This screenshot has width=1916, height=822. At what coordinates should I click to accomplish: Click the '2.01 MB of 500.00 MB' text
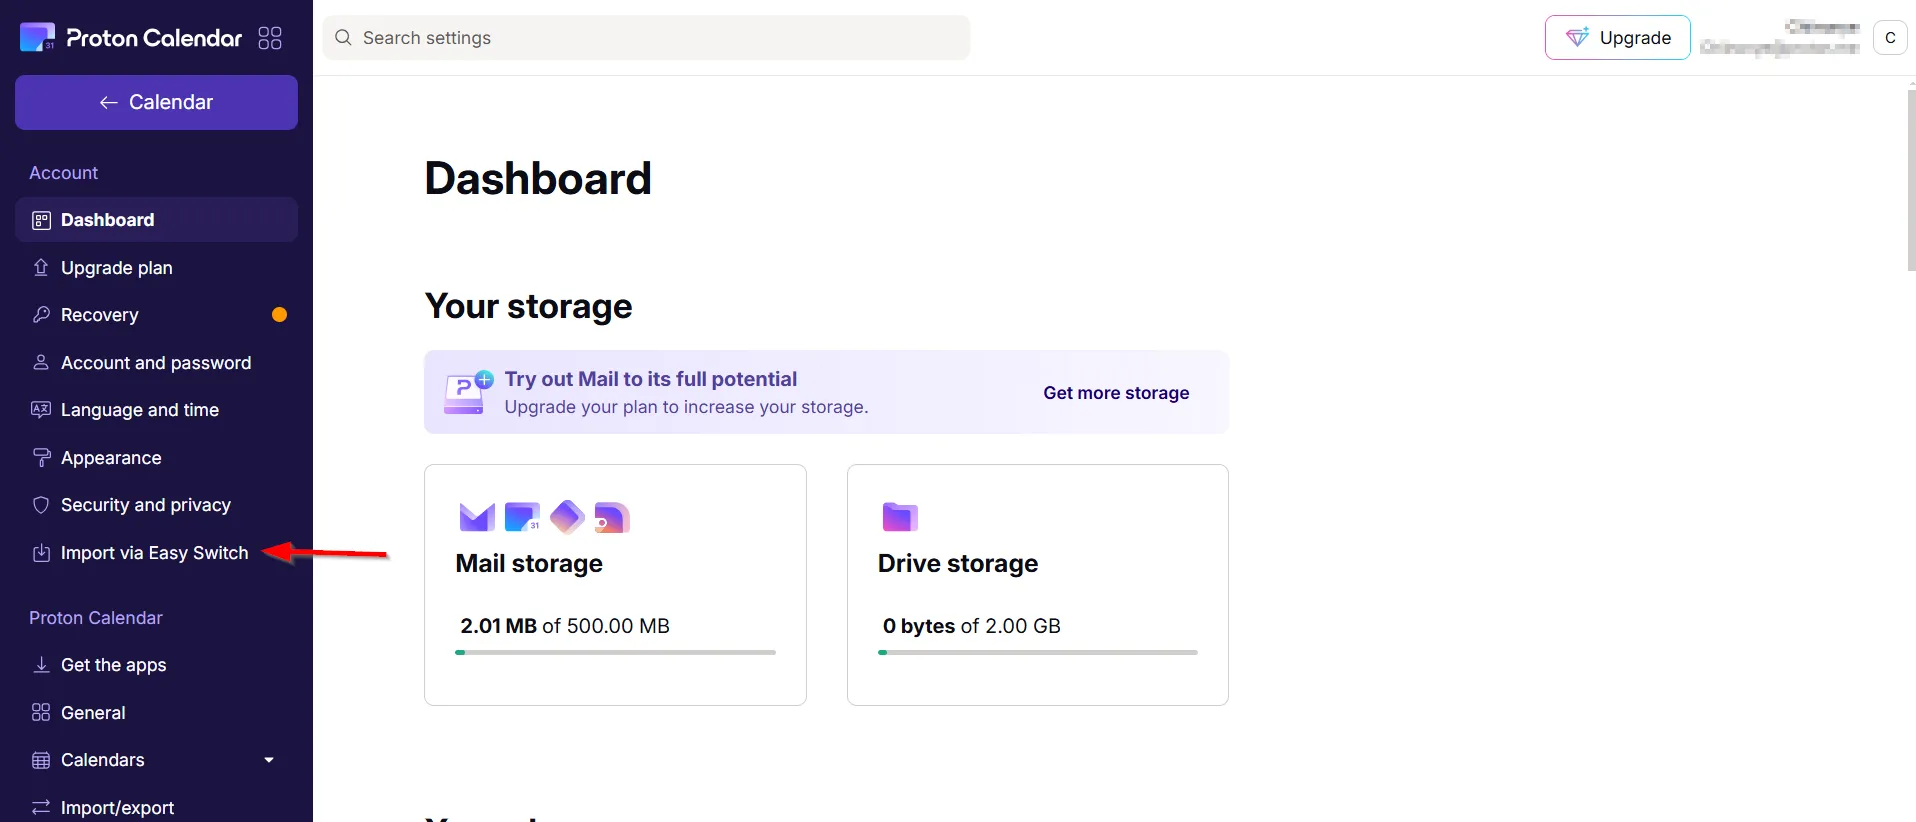[565, 626]
